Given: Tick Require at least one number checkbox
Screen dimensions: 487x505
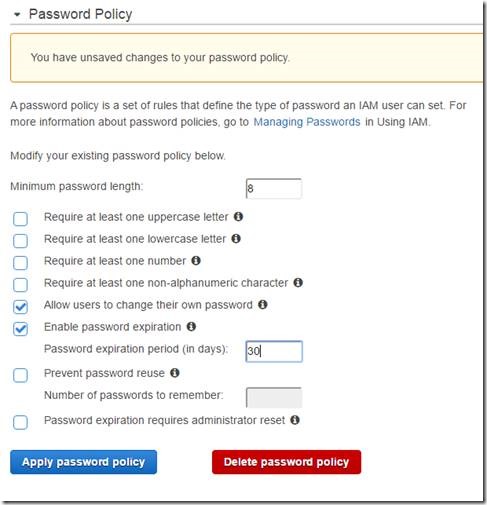Looking at the screenshot, I should (x=20, y=263).
